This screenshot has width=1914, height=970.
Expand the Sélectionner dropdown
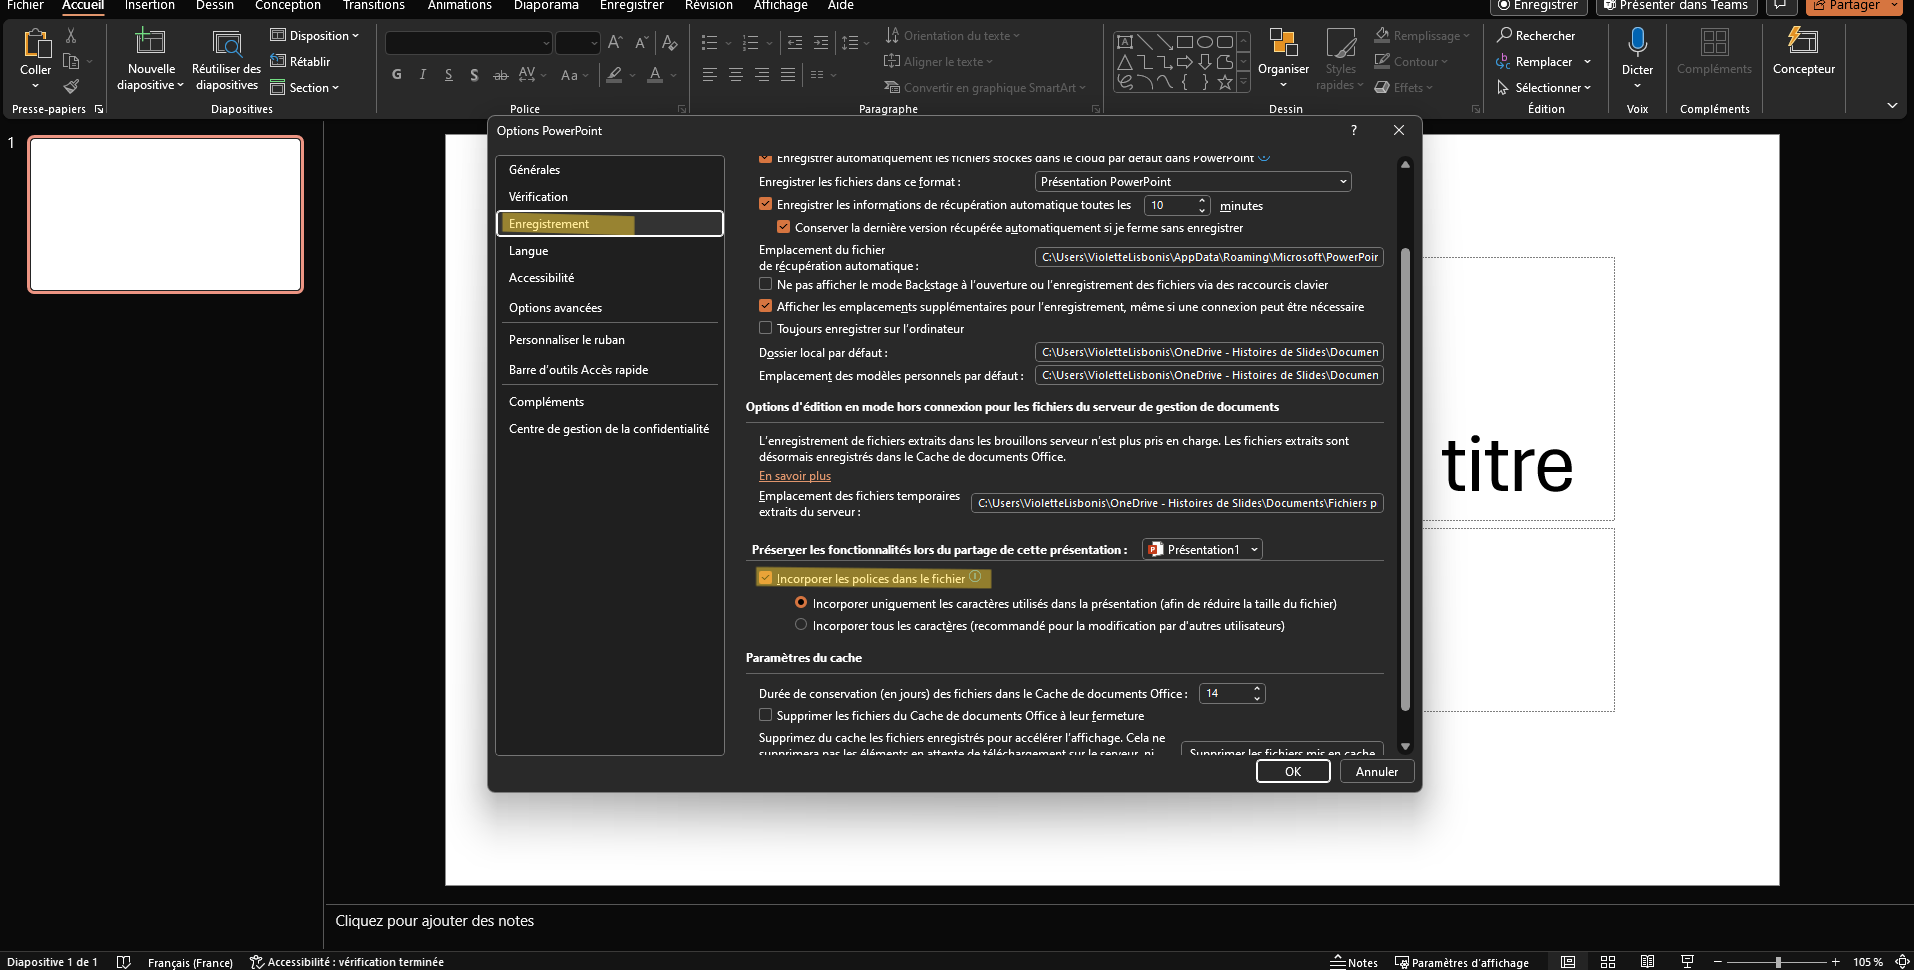1544,87
